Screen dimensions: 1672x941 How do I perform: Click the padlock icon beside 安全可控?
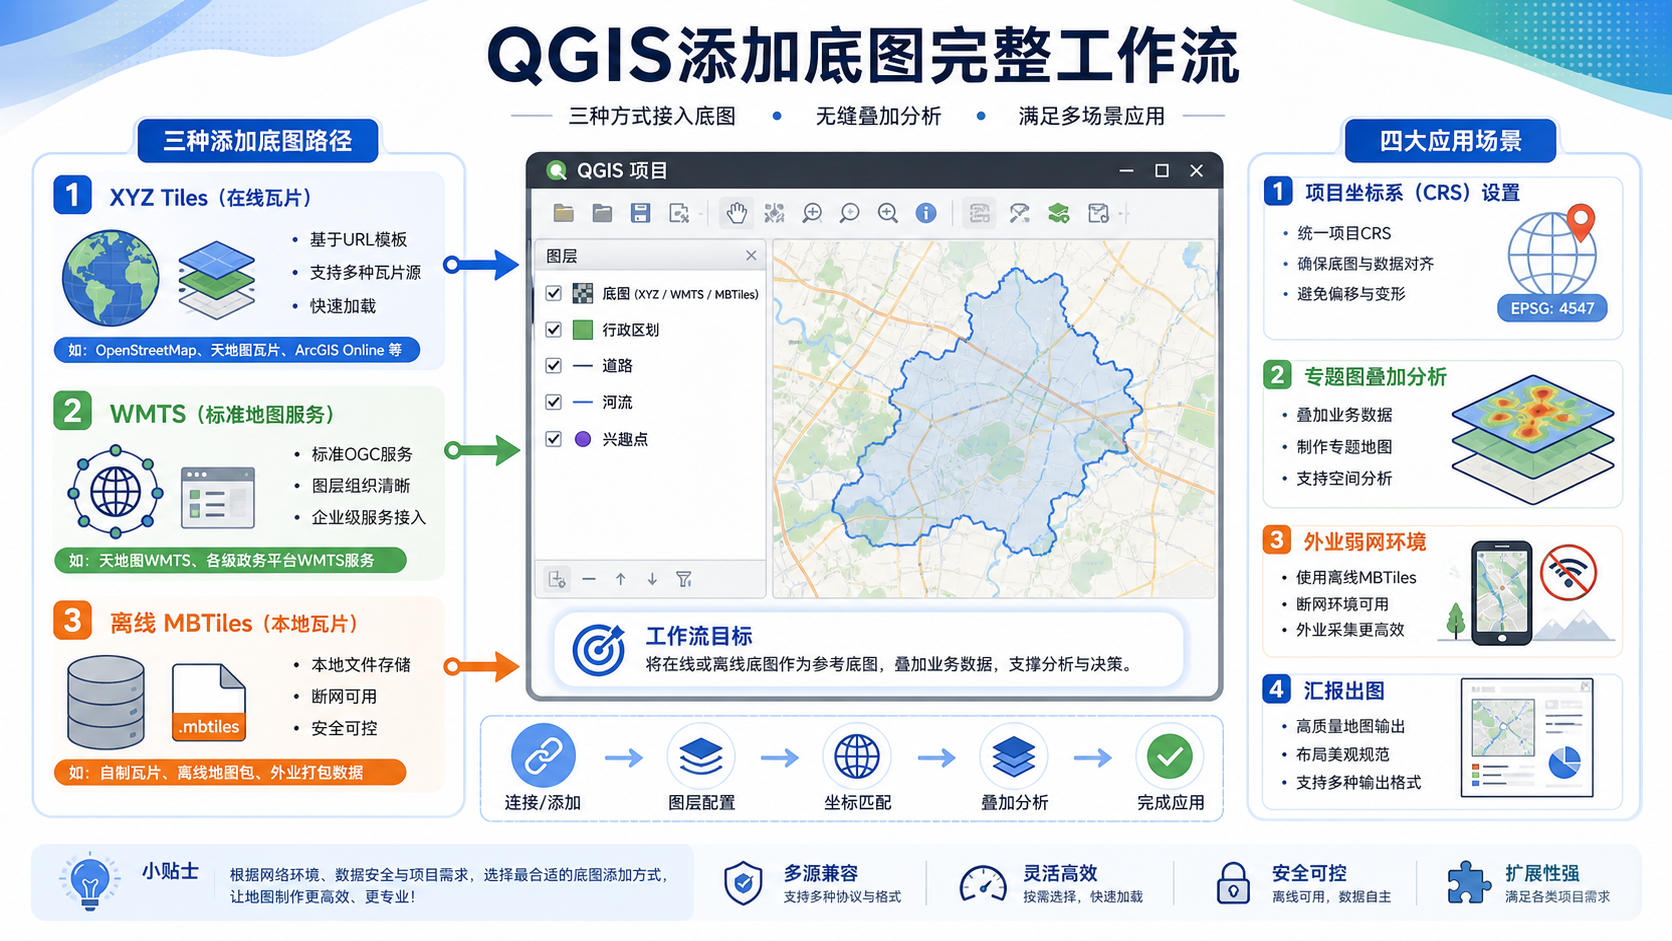[x=1233, y=884]
